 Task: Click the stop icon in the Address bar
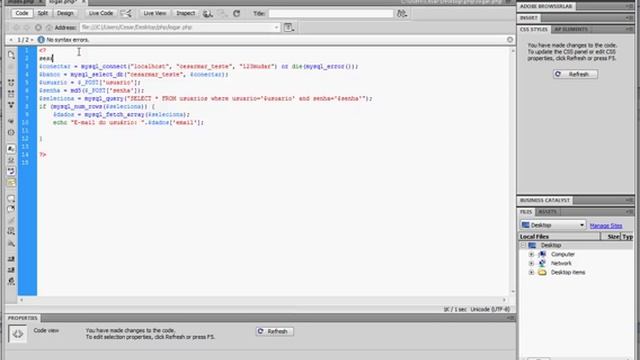point(38,28)
